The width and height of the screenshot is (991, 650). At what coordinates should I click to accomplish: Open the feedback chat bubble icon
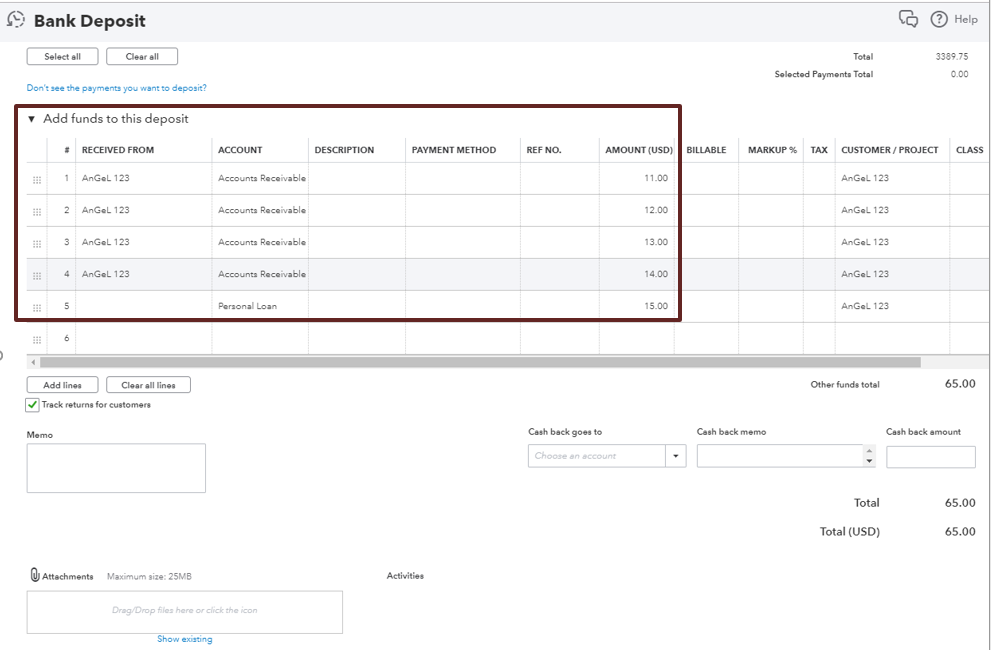908,19
